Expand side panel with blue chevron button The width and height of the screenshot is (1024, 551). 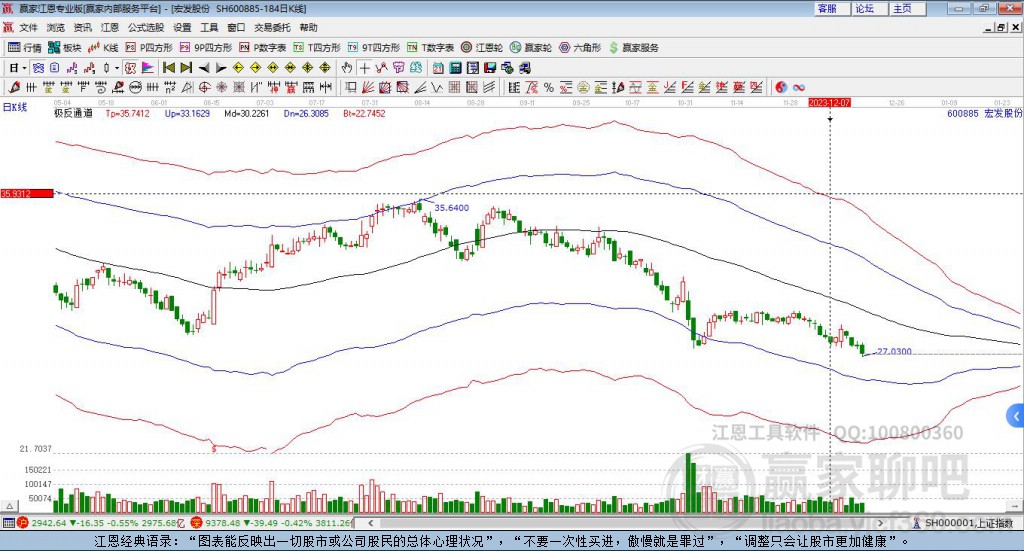click(x=1016, y=416)
